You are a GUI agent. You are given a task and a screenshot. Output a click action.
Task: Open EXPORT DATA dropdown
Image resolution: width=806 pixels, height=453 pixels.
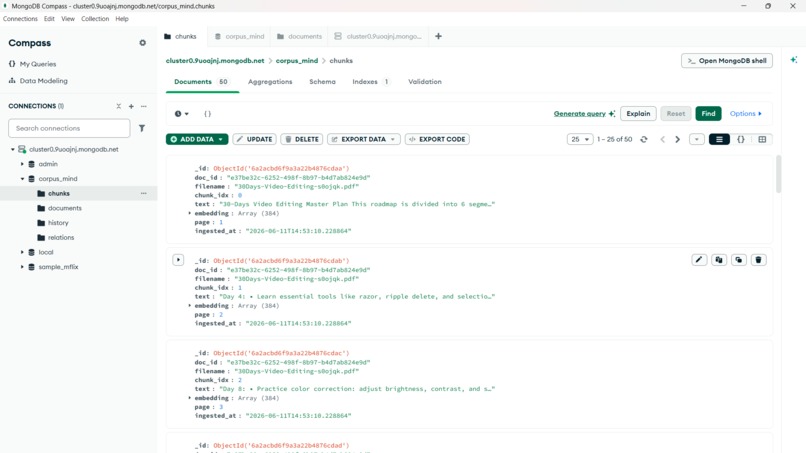tap(364, 139)
